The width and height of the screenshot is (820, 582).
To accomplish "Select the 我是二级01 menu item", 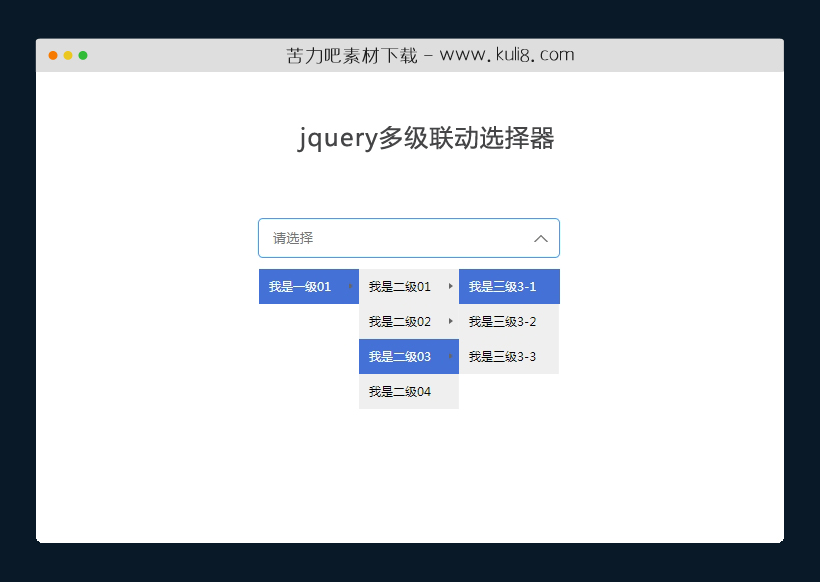I will coord(398,286).
